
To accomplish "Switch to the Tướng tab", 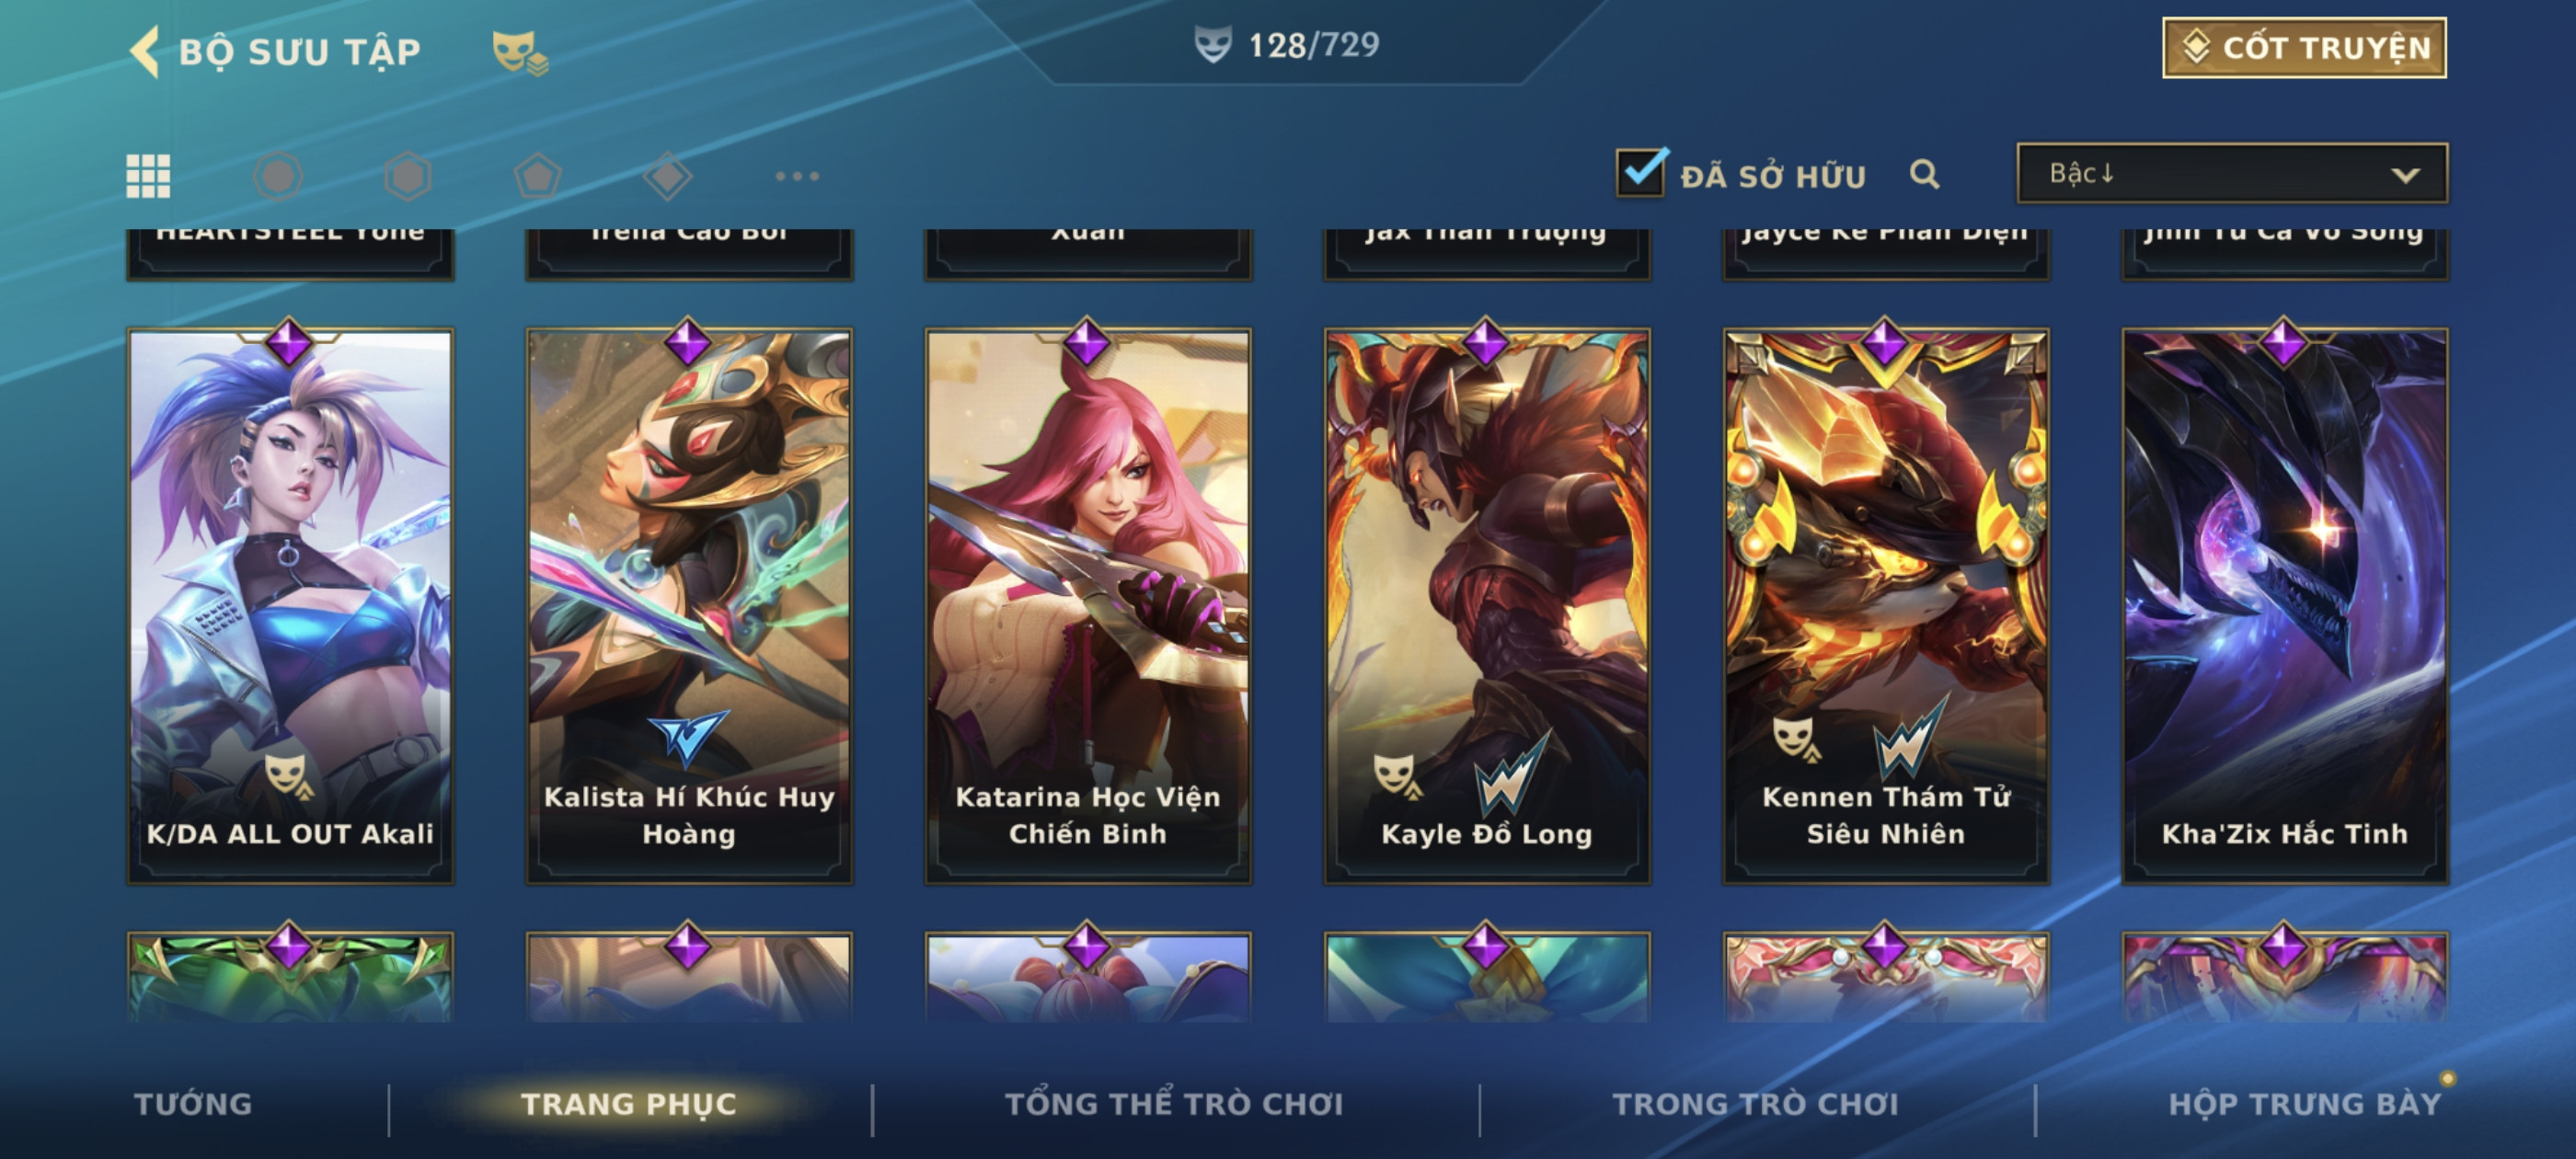I will pos(193,1104).
